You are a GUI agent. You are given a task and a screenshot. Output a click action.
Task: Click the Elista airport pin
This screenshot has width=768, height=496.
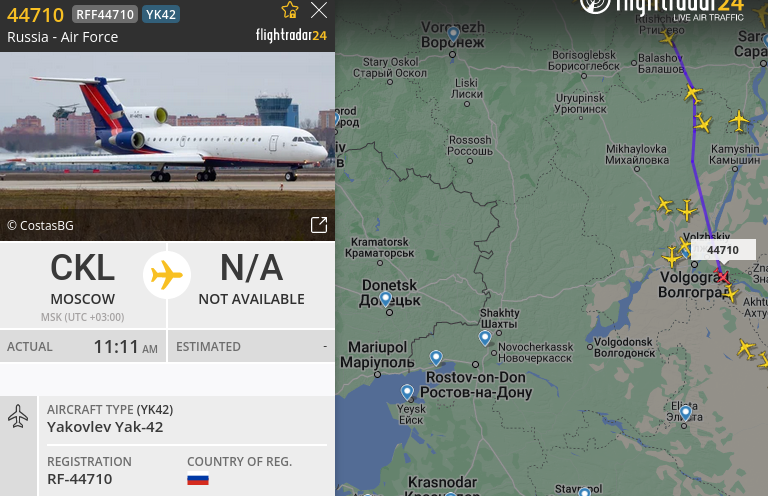[685, 413]
